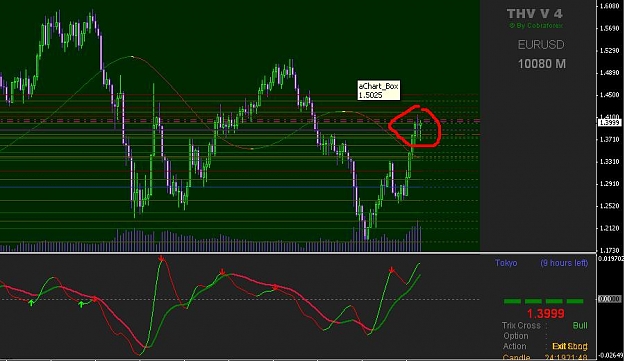Click the second green up arrow in the Trix indicator
Screen dimensions: 625x361
[81, 304]
